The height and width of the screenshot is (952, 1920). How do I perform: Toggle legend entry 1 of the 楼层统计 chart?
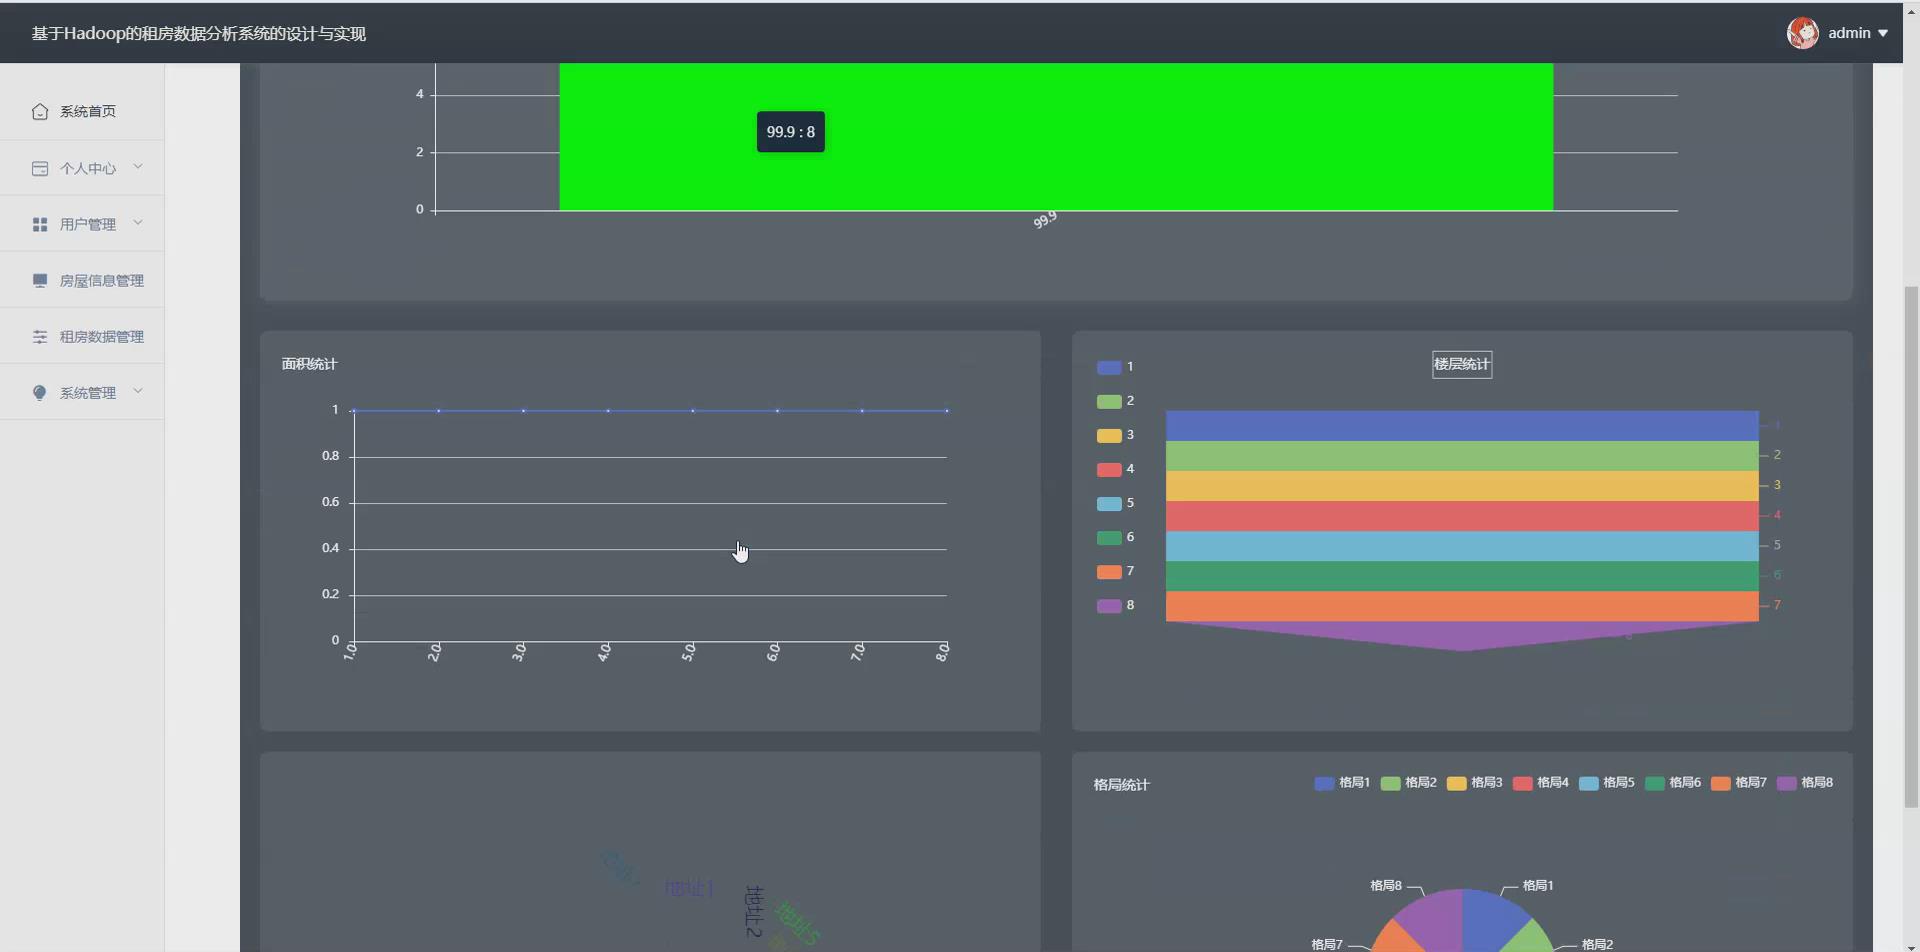1116,367
